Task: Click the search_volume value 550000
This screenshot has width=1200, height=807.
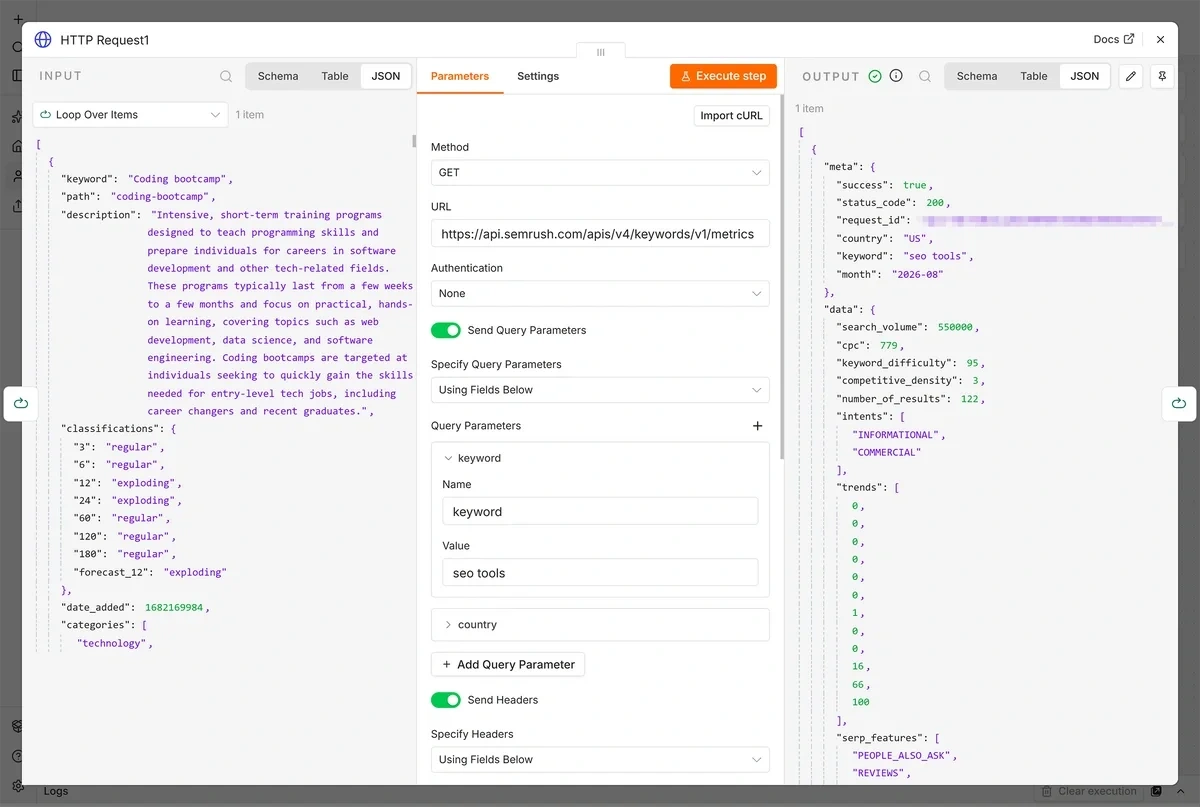Action: [957, 327]
